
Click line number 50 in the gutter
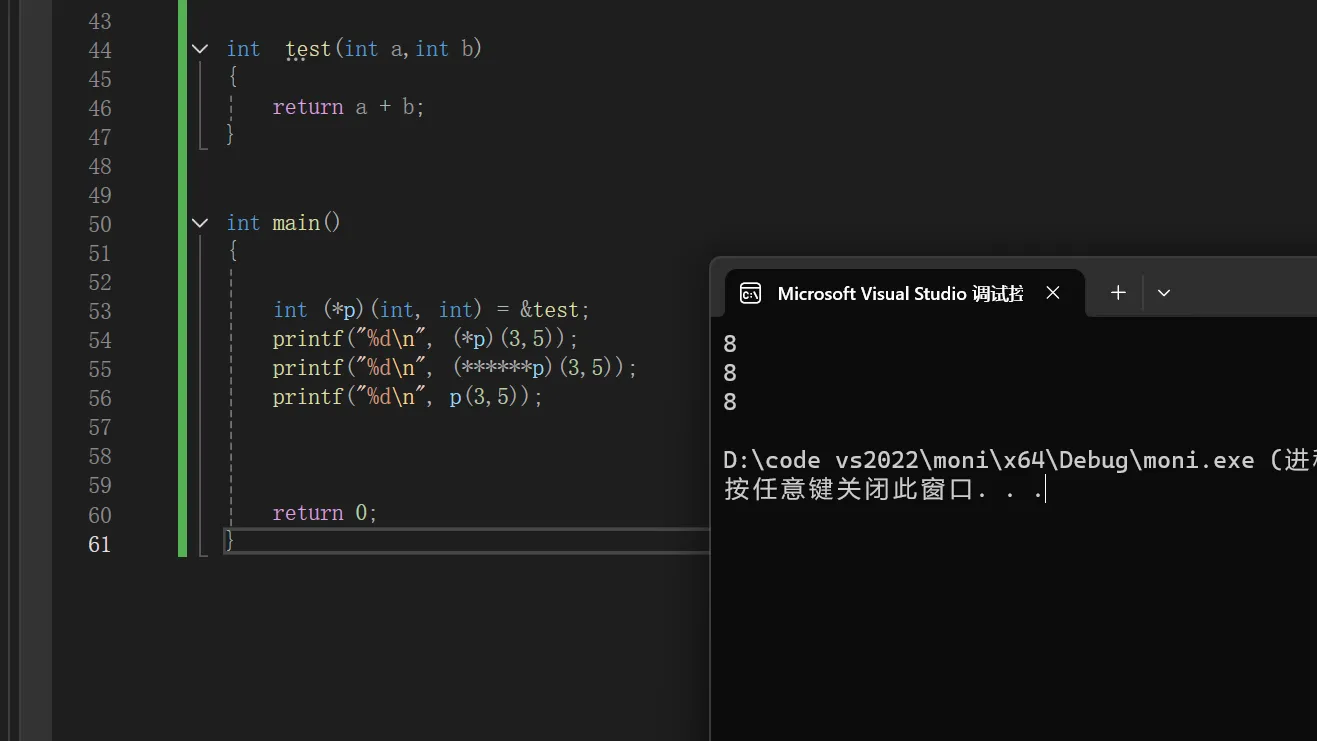pyautogui.click(x=100, y=224)
